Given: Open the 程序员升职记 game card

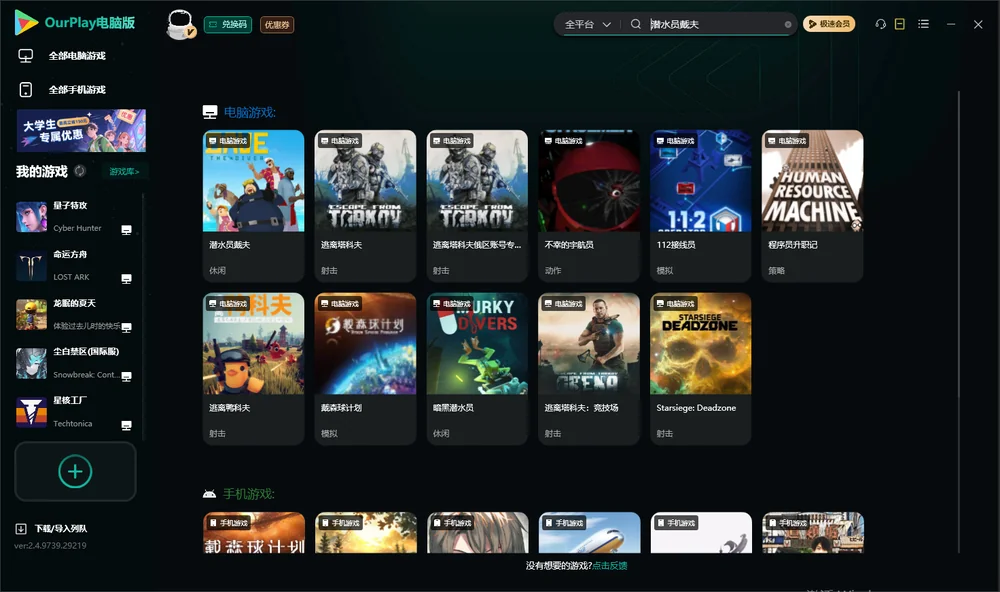Looking at the screenshot, I should click(x=812, y=205).
